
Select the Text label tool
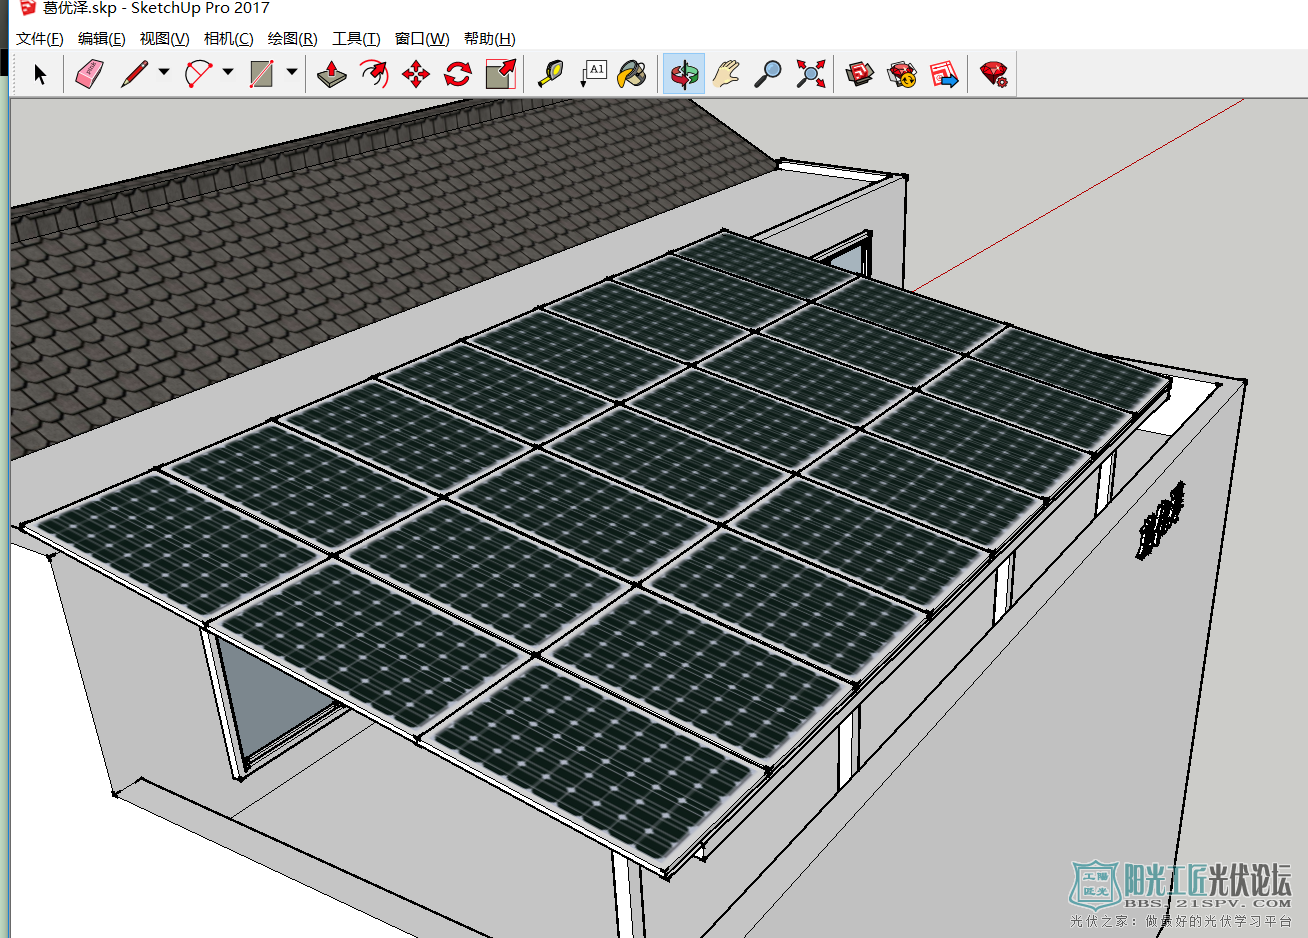tap(592, 74)
